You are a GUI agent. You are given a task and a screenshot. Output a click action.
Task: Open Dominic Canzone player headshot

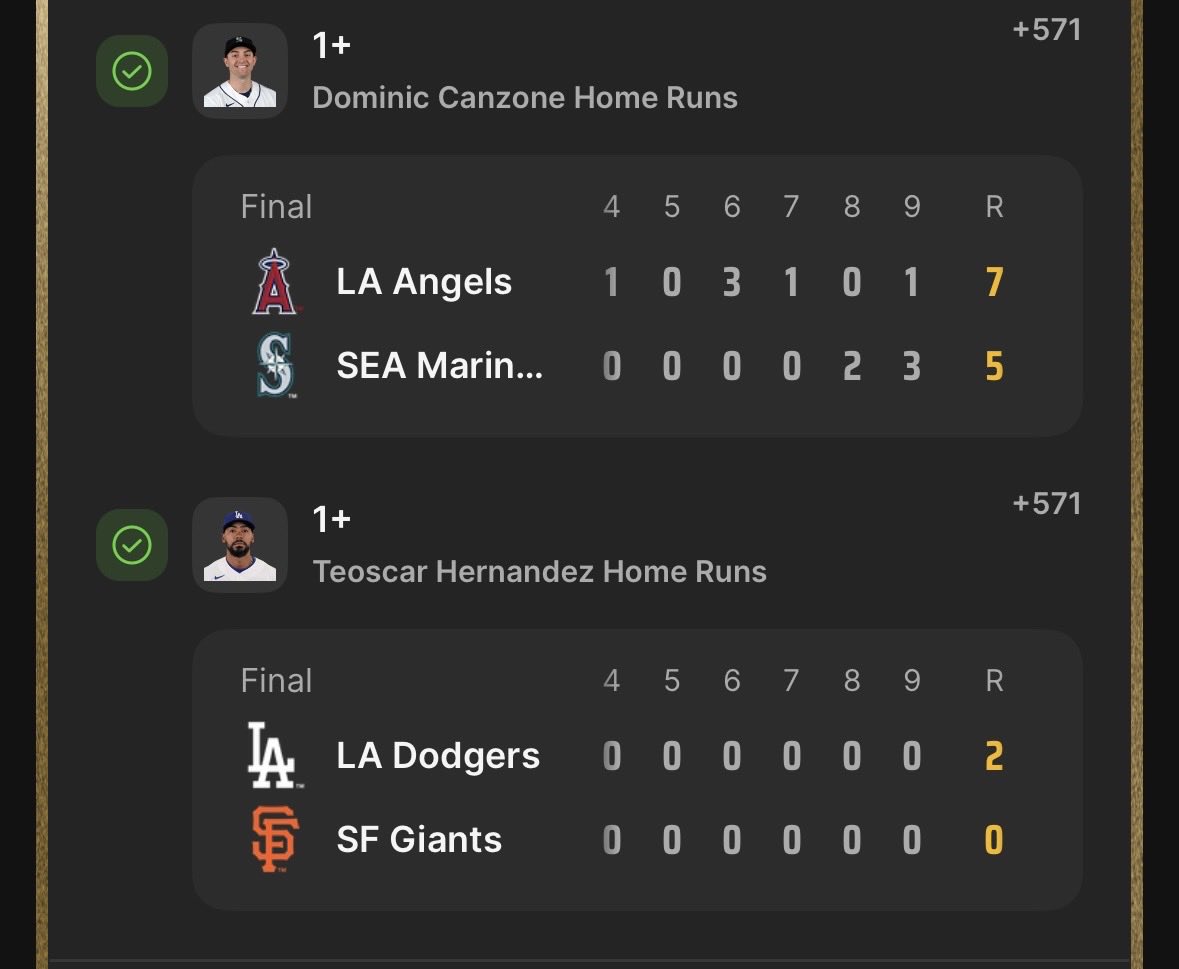click(240, 71)
